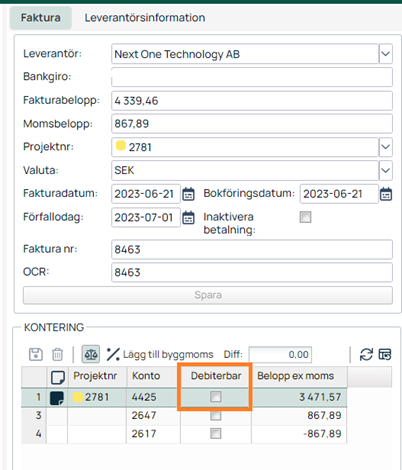Click the trash delete icon in Kontering
Screen dimensions: 402x470
coord(57,354)
